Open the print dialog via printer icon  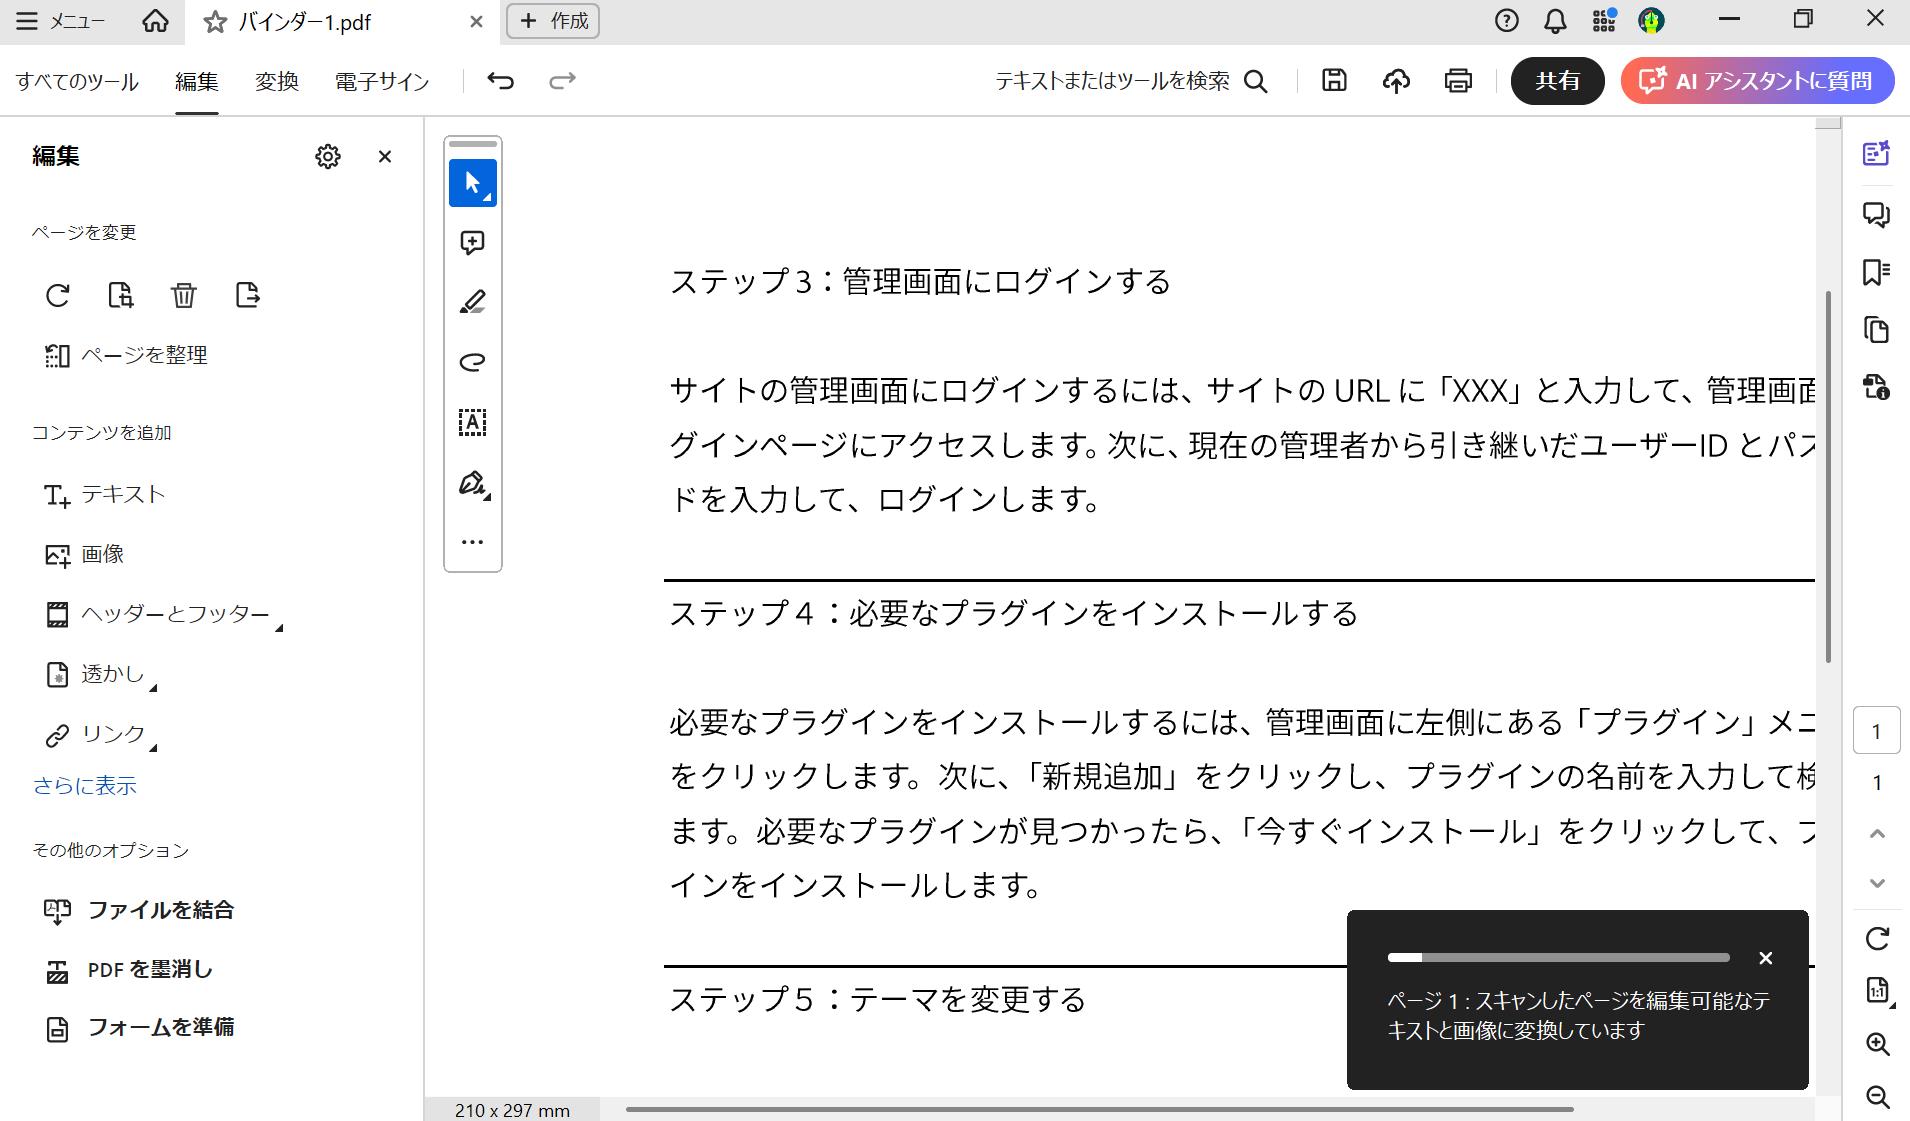1458,81
